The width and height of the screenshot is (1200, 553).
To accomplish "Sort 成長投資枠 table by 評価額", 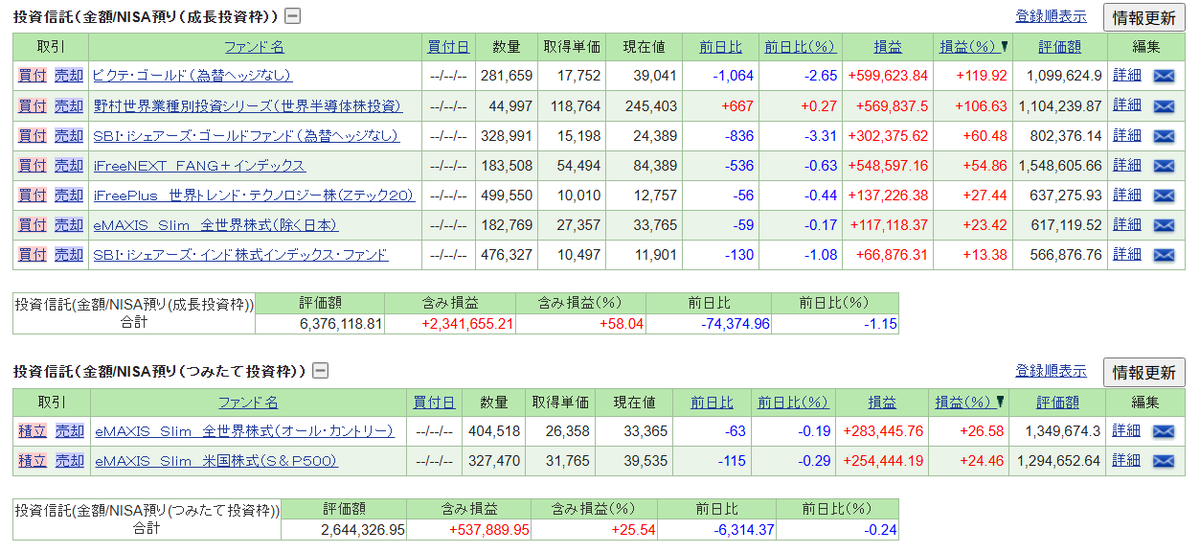I will pyautogui.click(x=1058, y=47).
